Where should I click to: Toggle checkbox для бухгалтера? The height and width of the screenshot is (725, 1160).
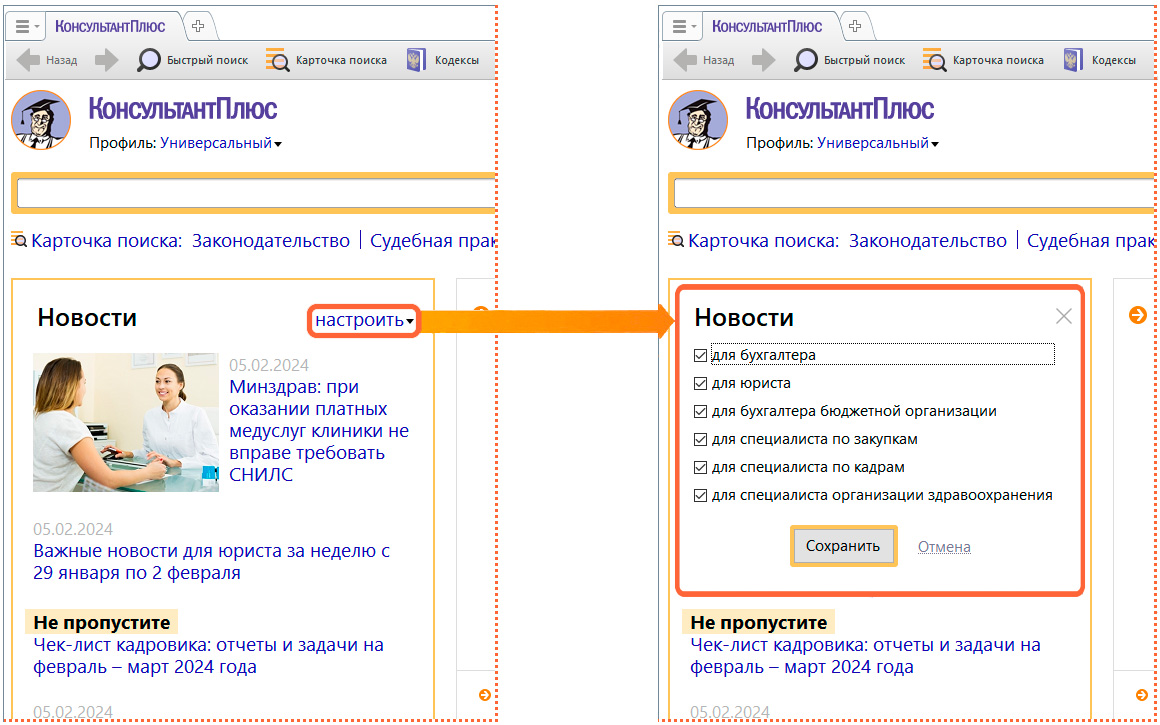coord(701,355)
